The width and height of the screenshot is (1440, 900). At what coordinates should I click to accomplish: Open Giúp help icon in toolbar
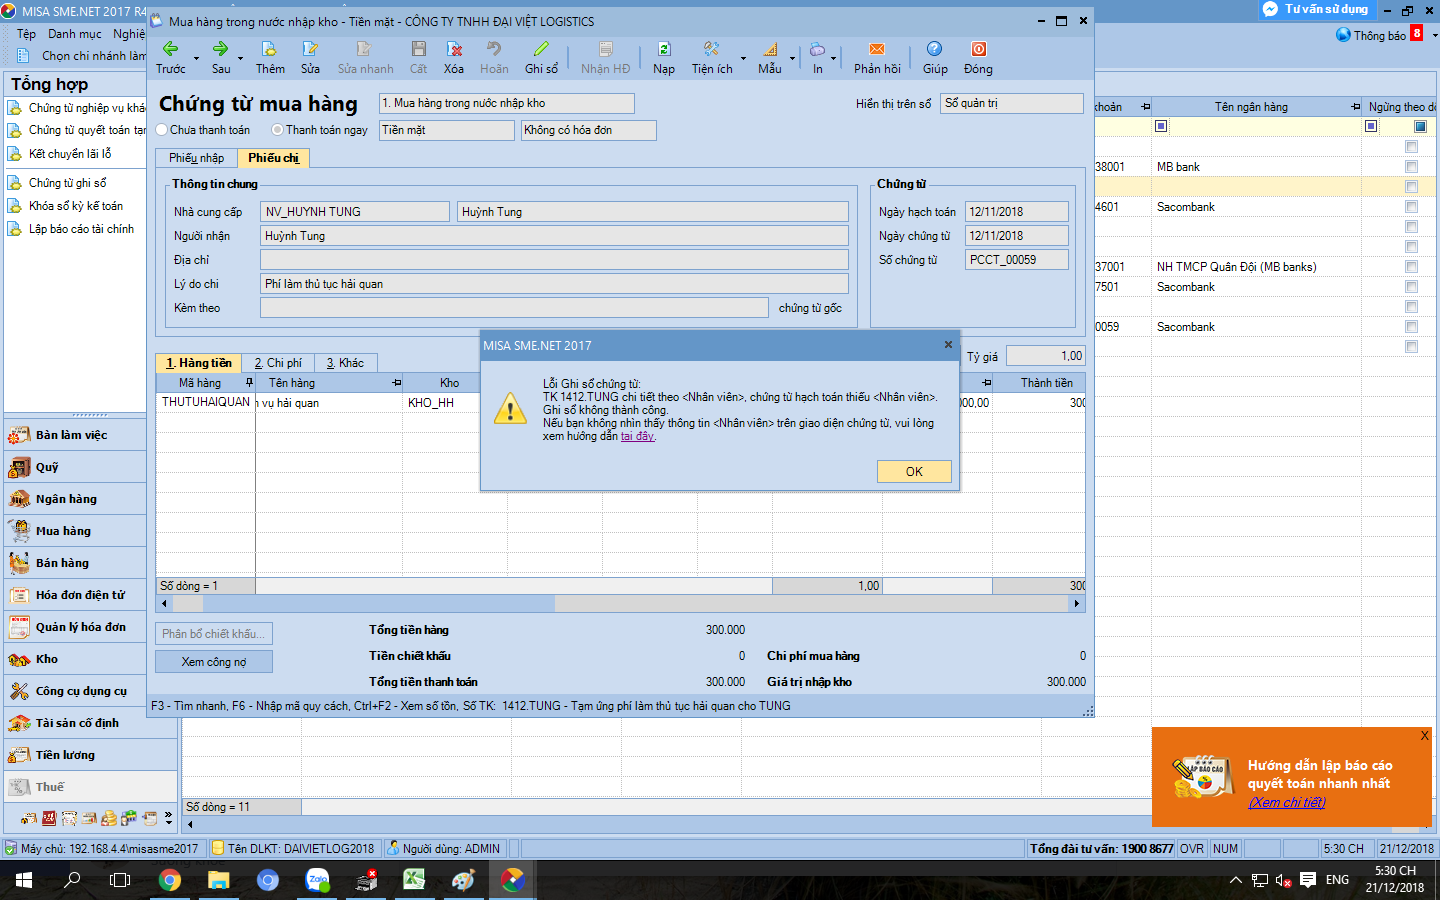pos(934,50)
